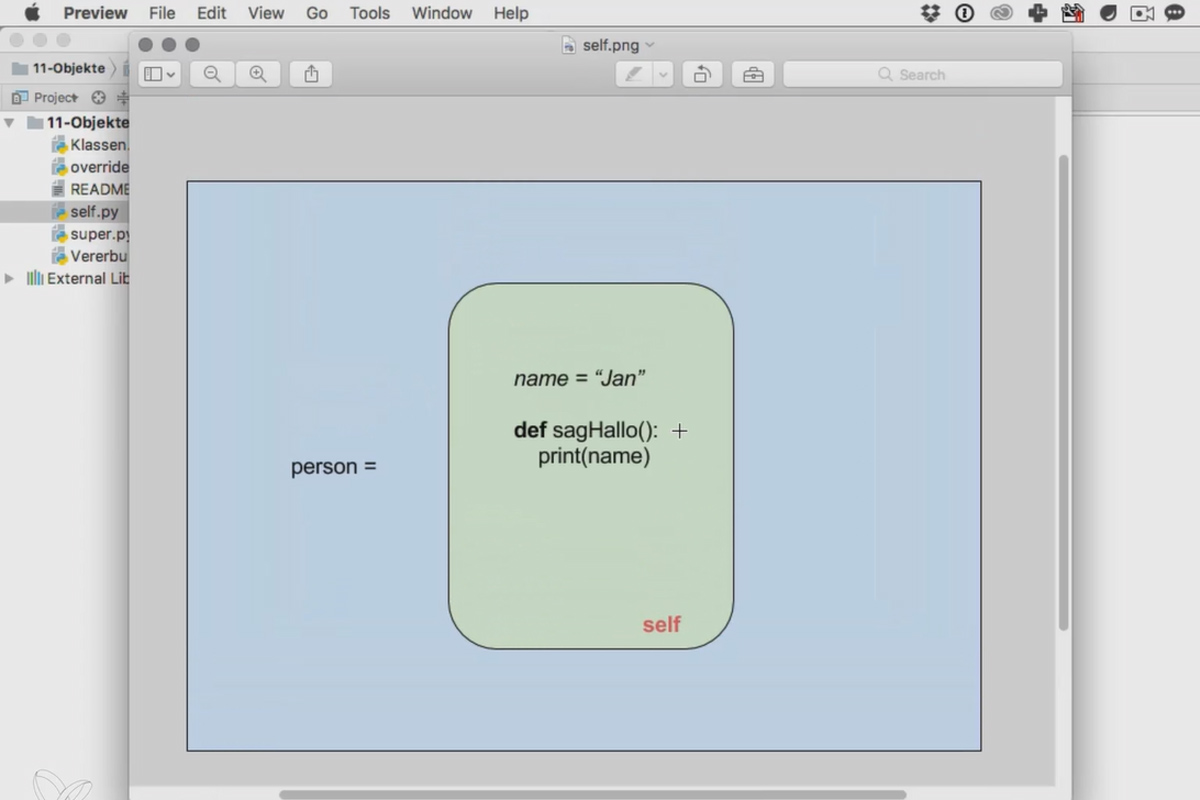This screenshot has width=1200, height=800.
Task: Click the 'person =' text in image
Action: click(x=334, y=467)
